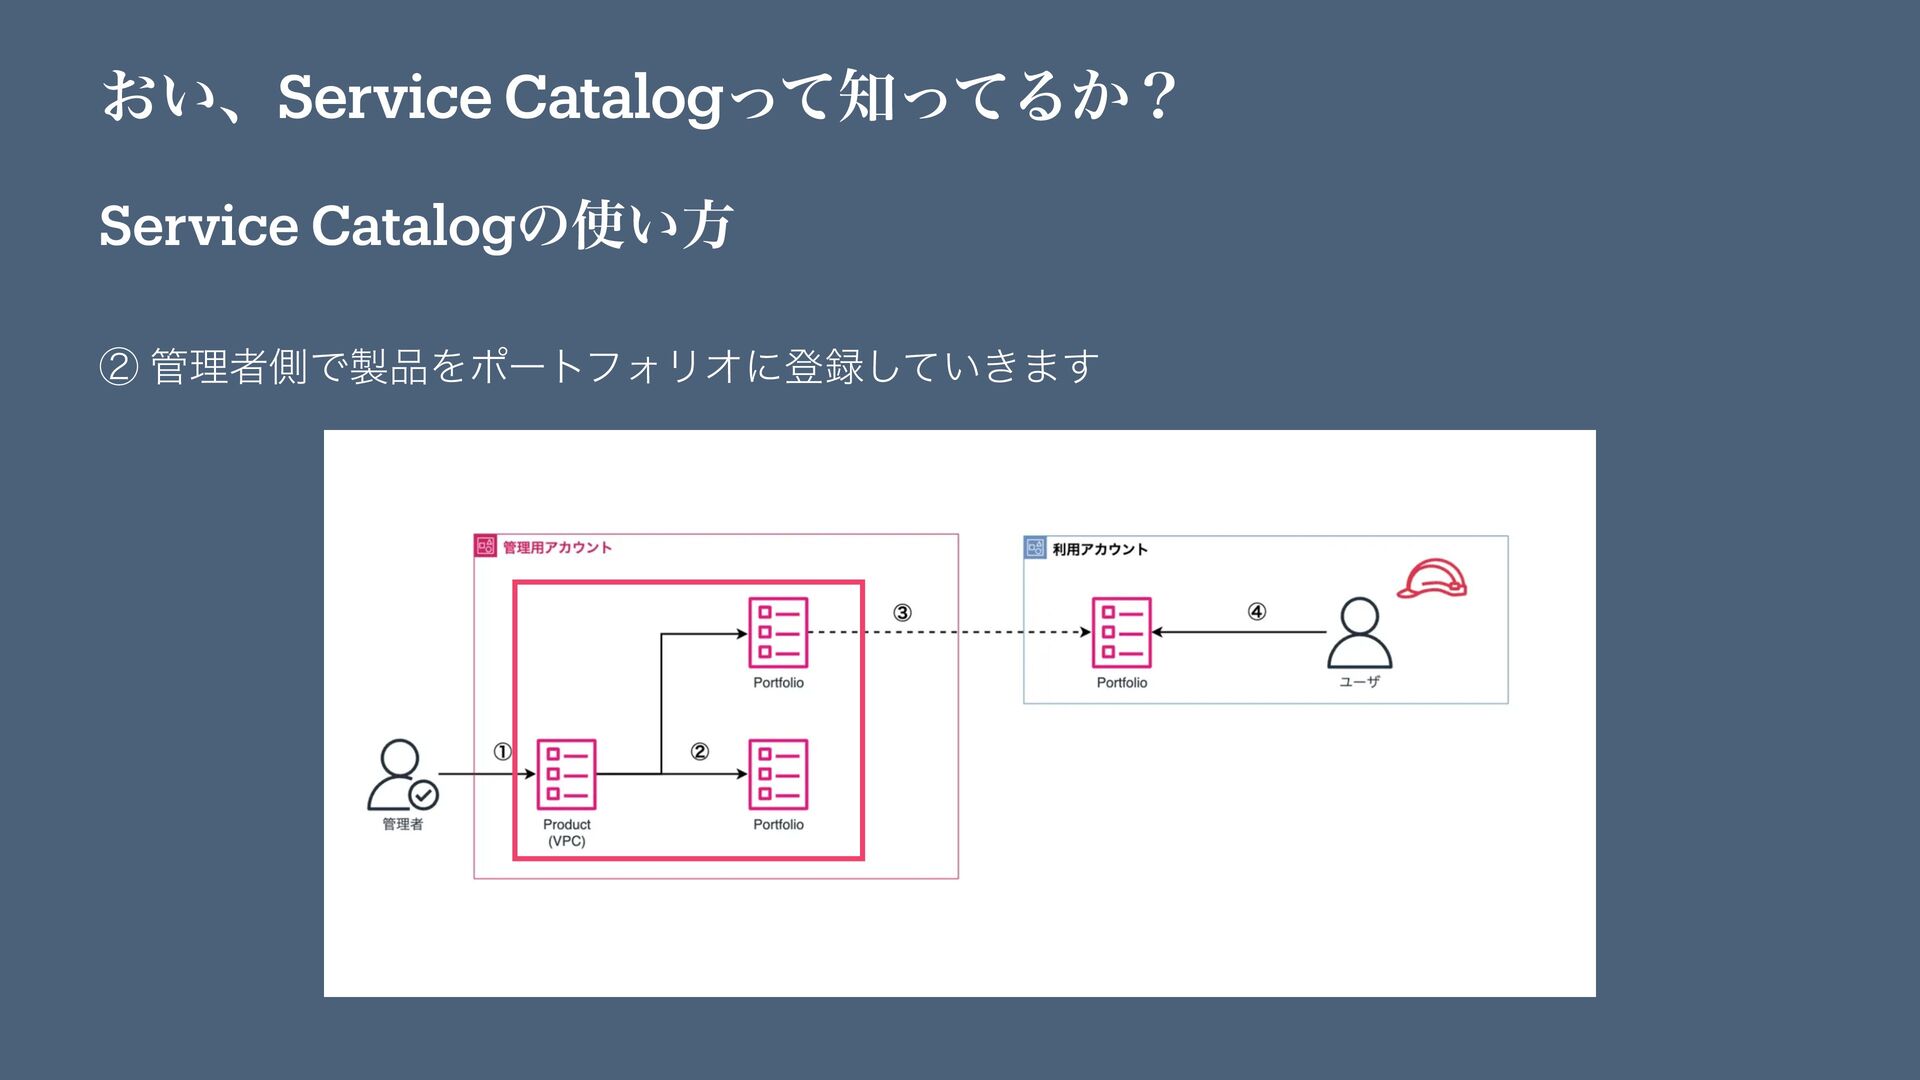Click the ユーザ person icon
The image size is (1920, 1080).
click(x=1359, y=633)
